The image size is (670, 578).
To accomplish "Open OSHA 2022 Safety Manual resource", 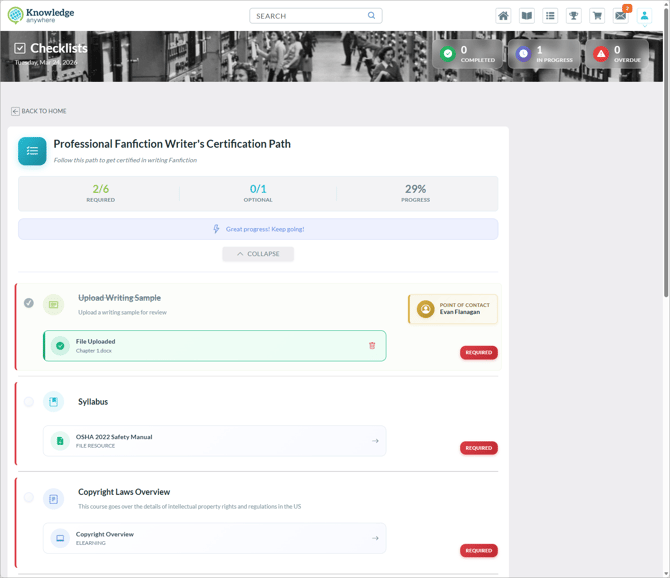I will click(214, 441).
